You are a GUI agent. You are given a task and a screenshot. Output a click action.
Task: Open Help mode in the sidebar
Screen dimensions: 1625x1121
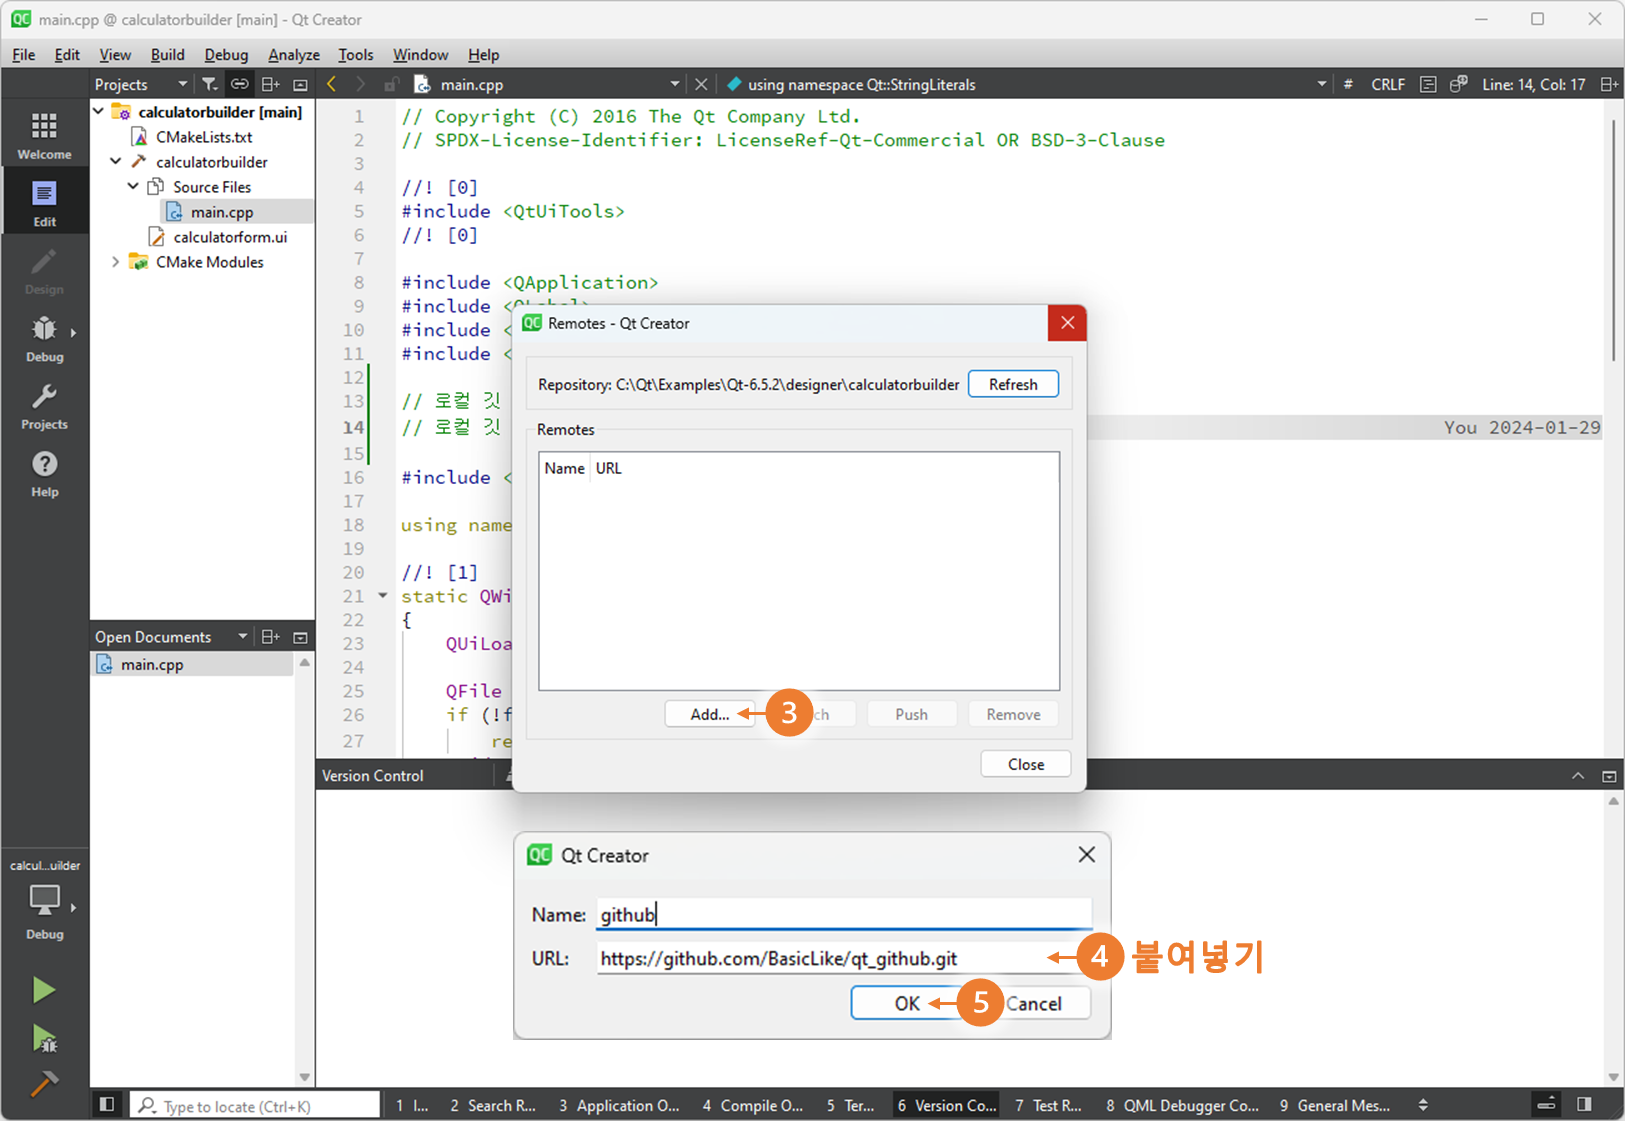44,474
